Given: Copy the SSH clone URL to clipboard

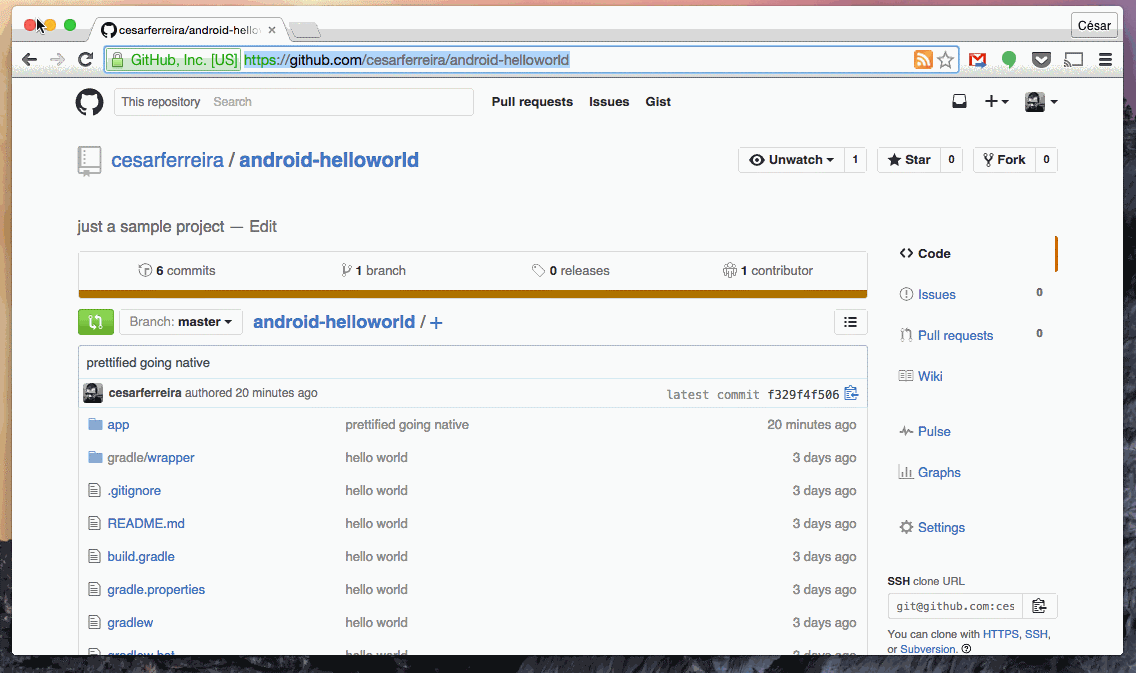Looking at the screenshot, I should [x=1040, y=606].
